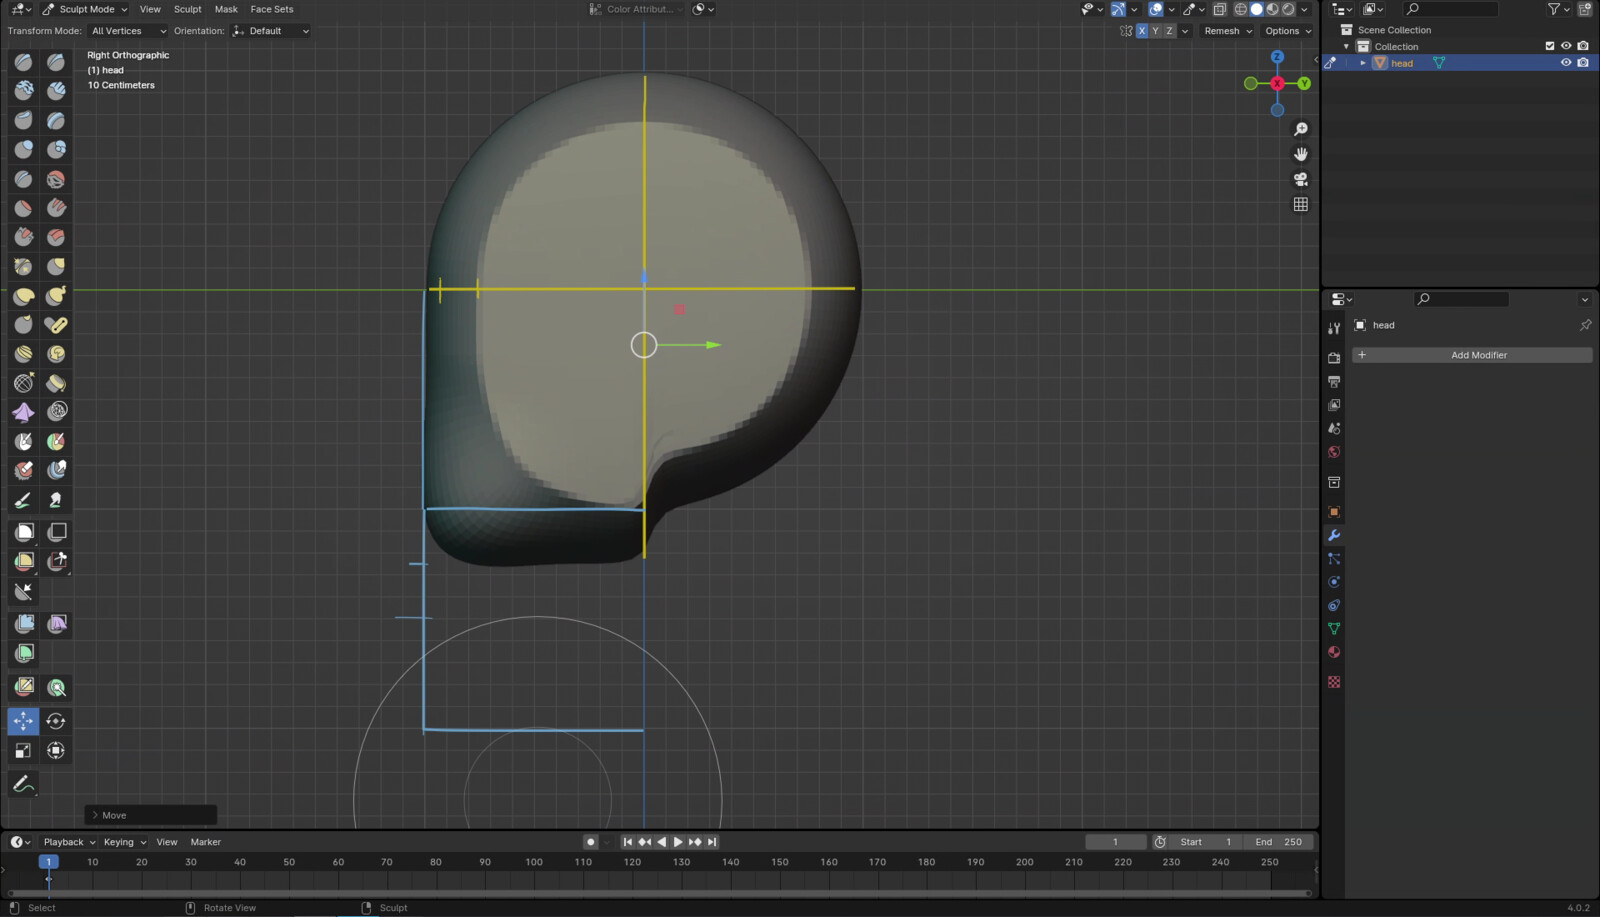Viewport: 1600px width, 917px height.
Task: Switch to solid viewport shading
Action: point(1257,9)
